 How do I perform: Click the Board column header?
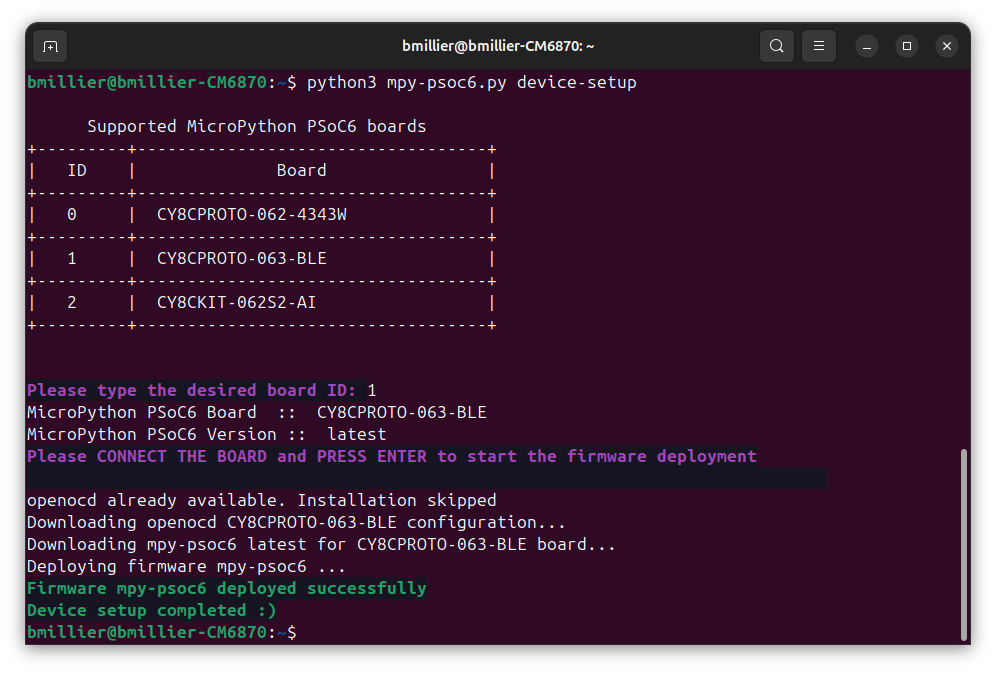point(301,170)
